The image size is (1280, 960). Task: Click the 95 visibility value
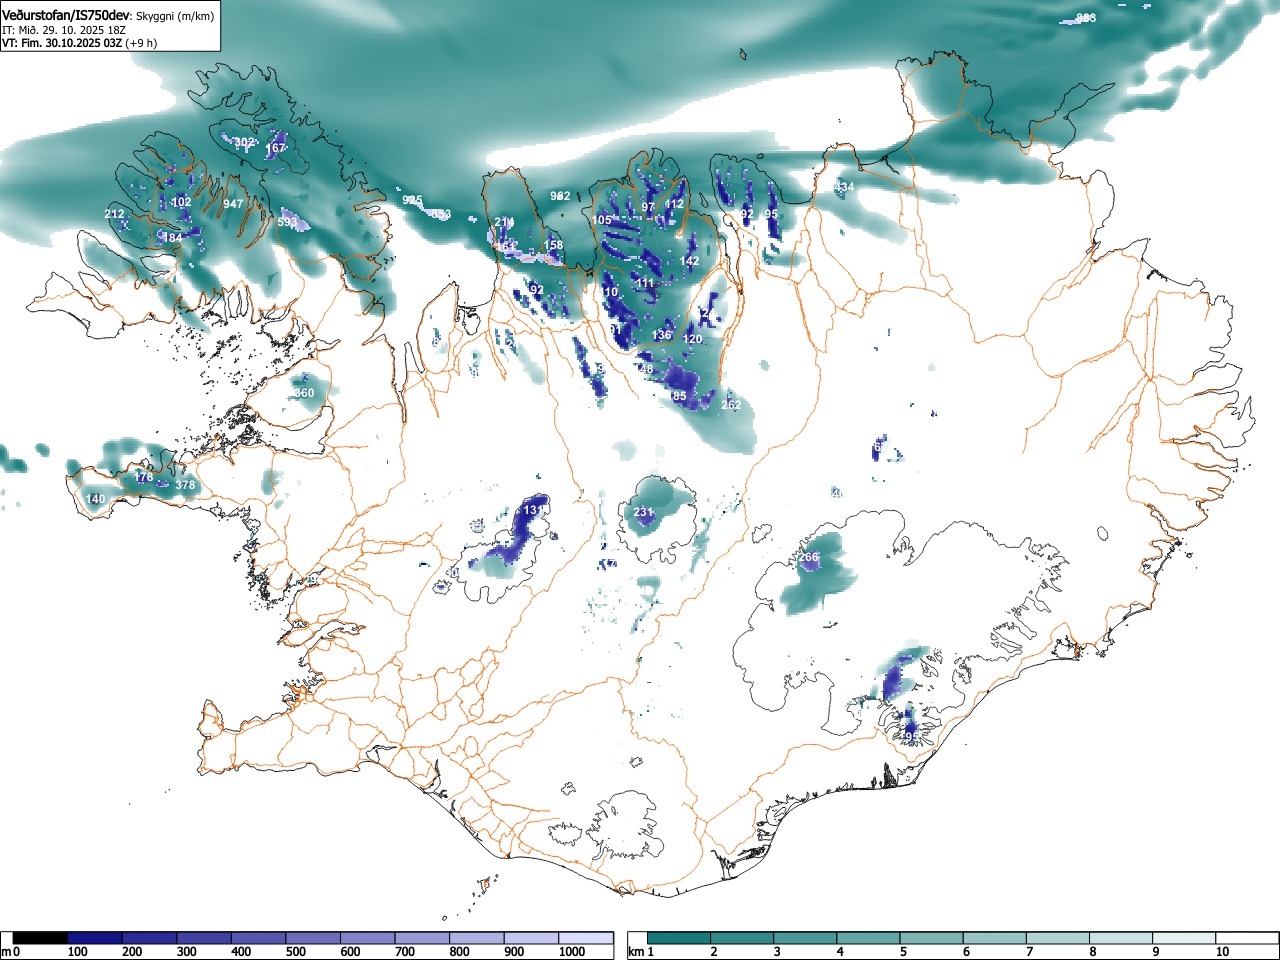point(771,215)
